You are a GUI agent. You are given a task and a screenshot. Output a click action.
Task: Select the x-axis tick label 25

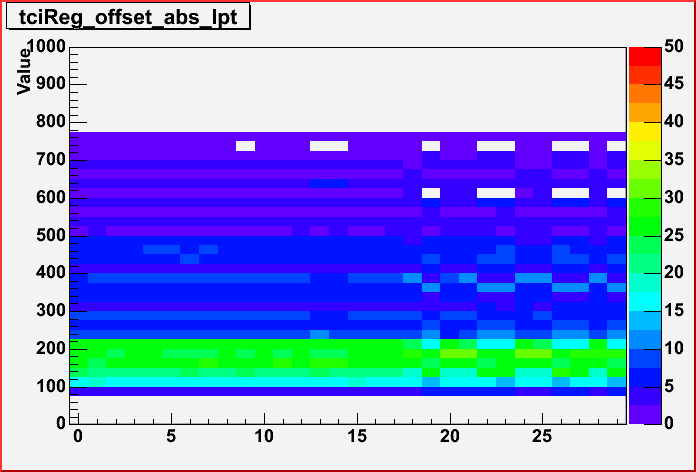pos(541,436)
